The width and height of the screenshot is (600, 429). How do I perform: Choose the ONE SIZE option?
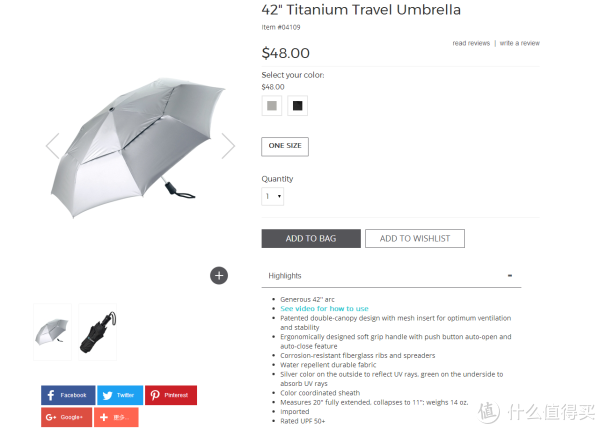click(x=285, y=147)
